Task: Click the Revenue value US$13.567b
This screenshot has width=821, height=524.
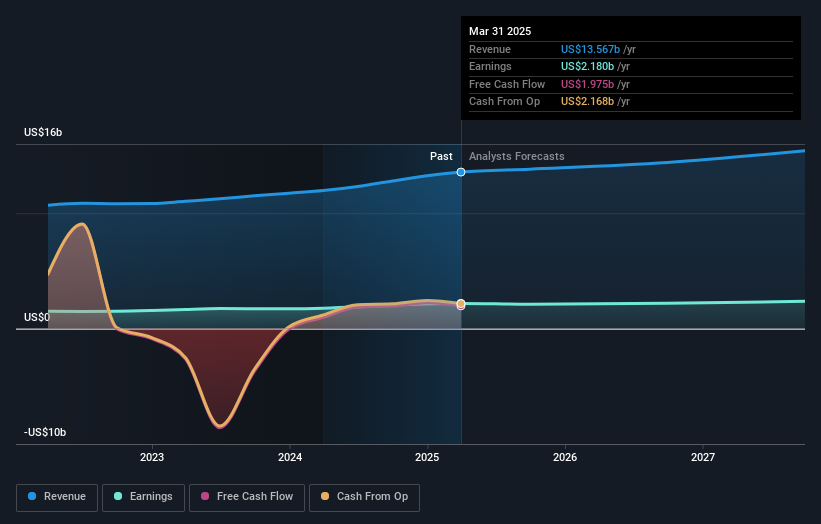Action: [x=591, y=49]
